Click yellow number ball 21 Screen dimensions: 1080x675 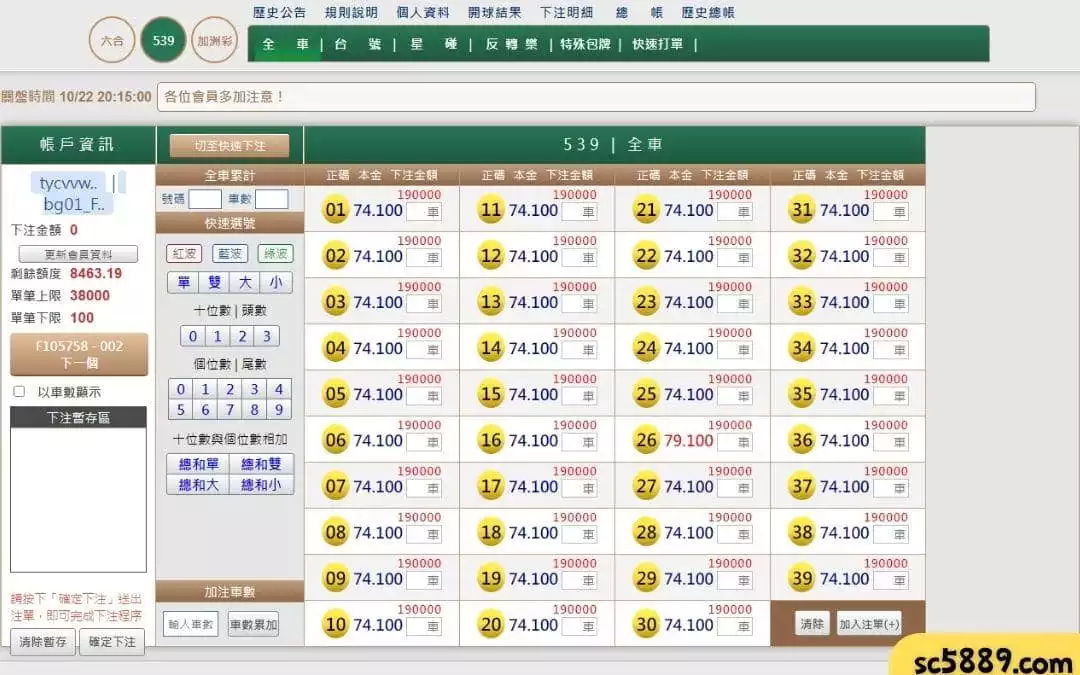point(646,209)
